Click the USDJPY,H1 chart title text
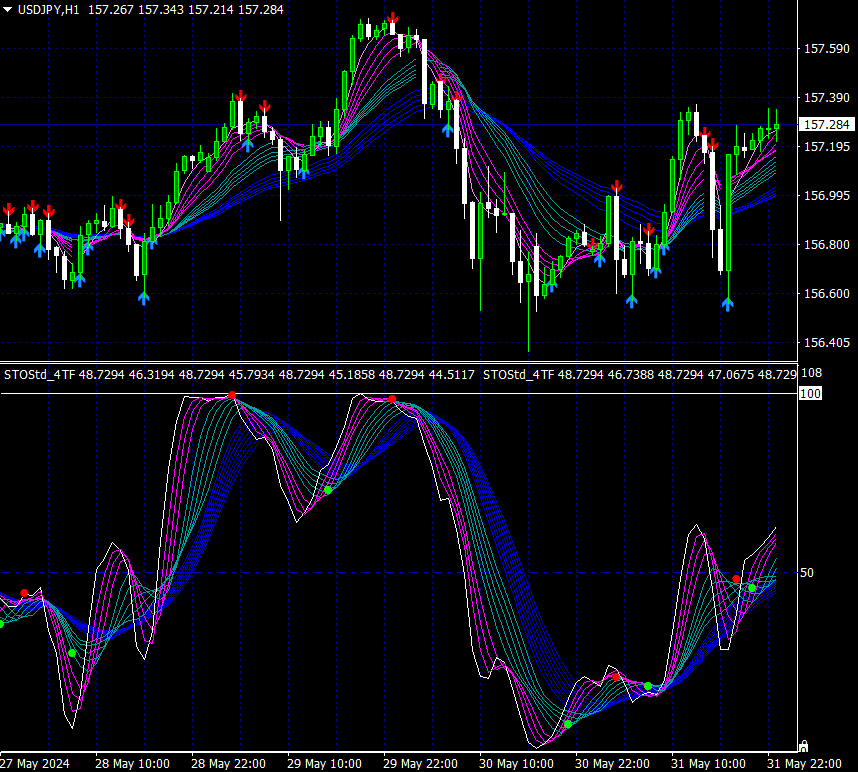The image size is (858, 772). coord(48,10)
